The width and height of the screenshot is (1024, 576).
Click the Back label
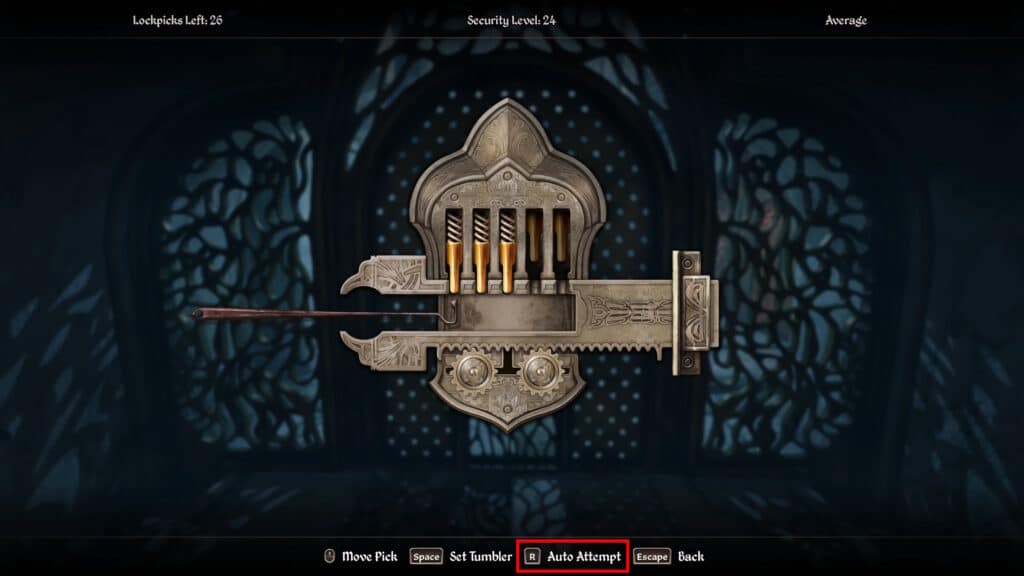pyautogui.click(x=691, y=557)
